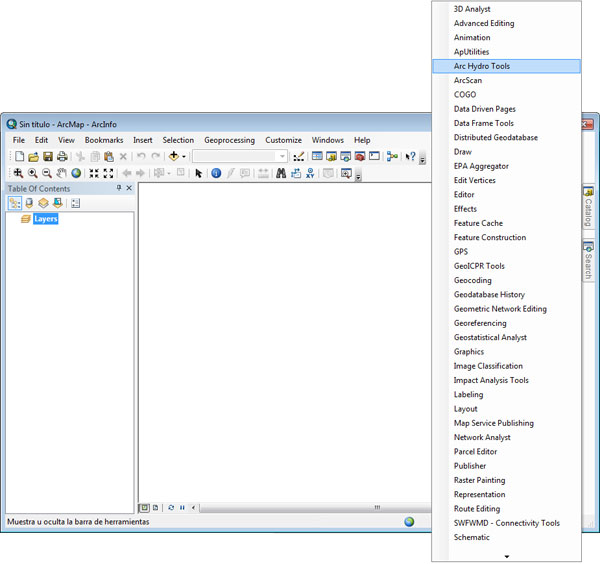Toggle List By Source in contents

tap(29, 203)
